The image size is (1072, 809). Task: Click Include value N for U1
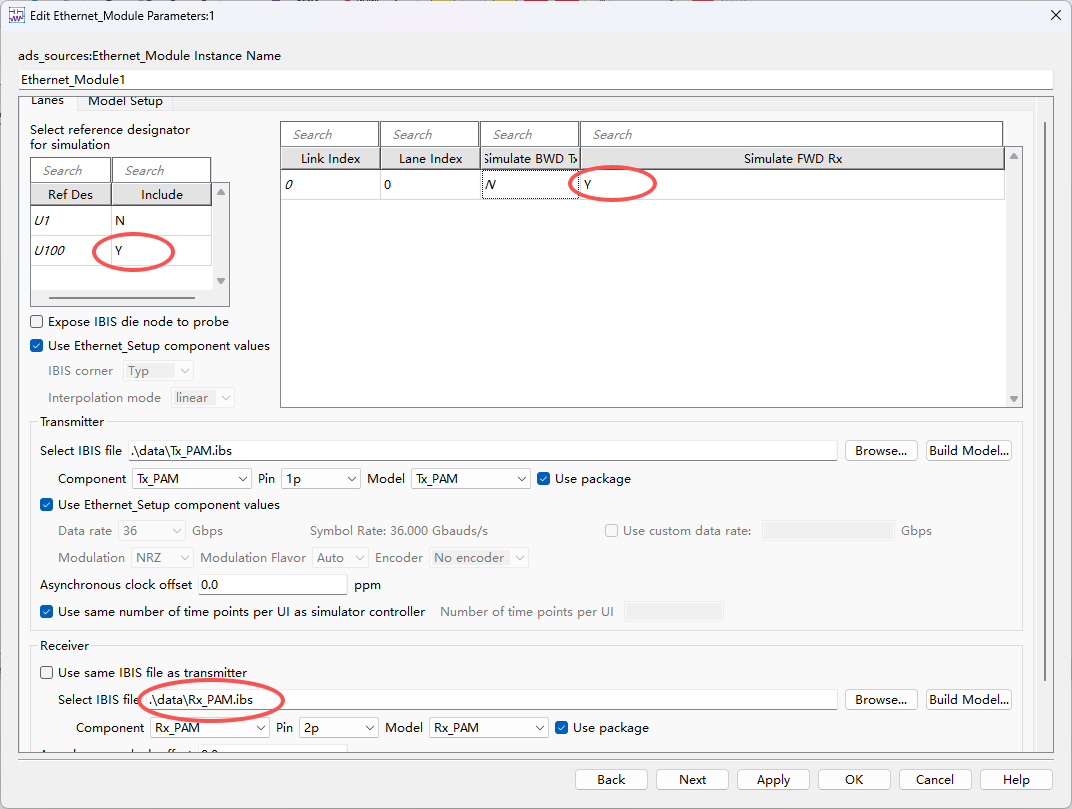click(x=161, y=220)
